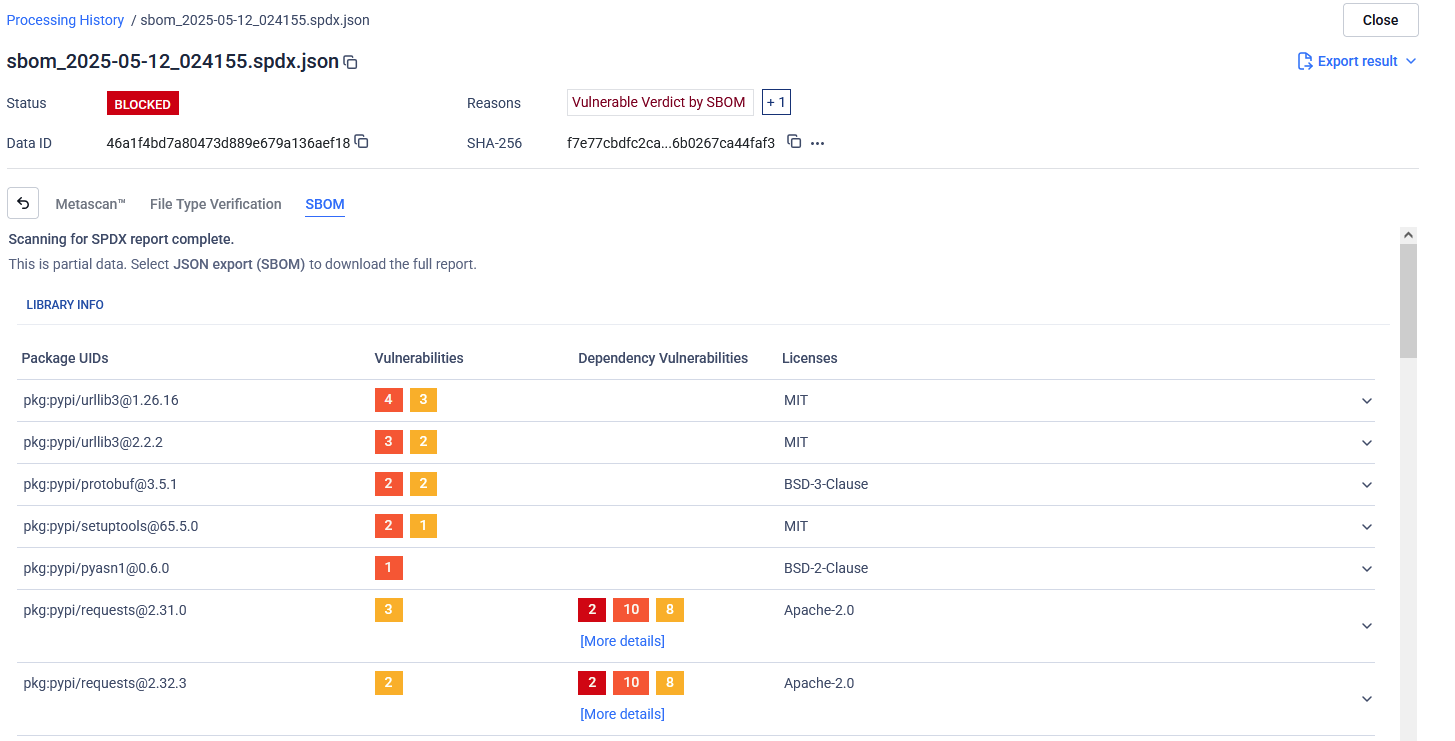Image resolution: width=1455 pixels, height=741 pixels.
Task: Go to Processing History breadcrumb
Action: point(65,20)
